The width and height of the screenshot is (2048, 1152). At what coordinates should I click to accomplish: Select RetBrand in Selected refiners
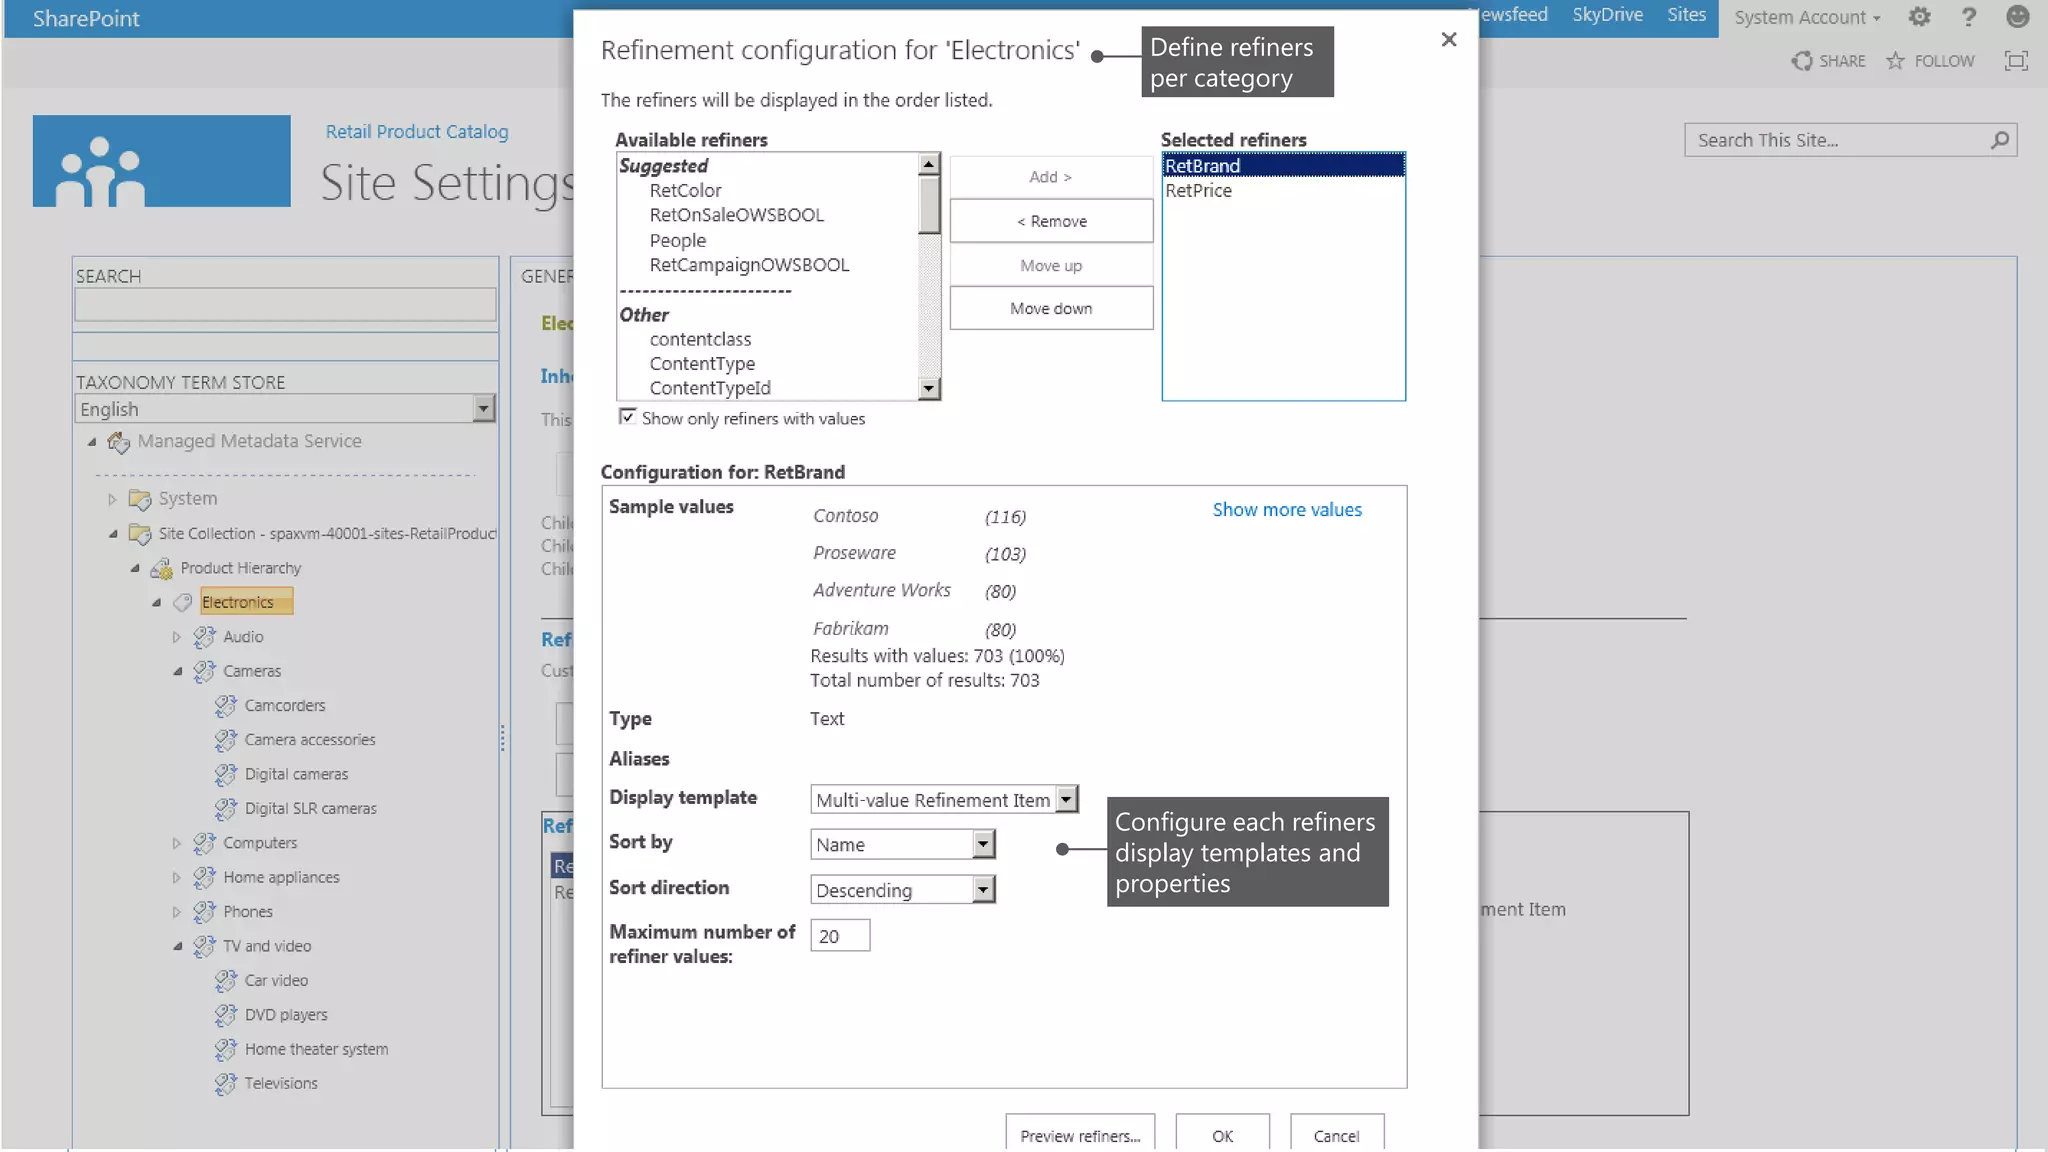1283,166
